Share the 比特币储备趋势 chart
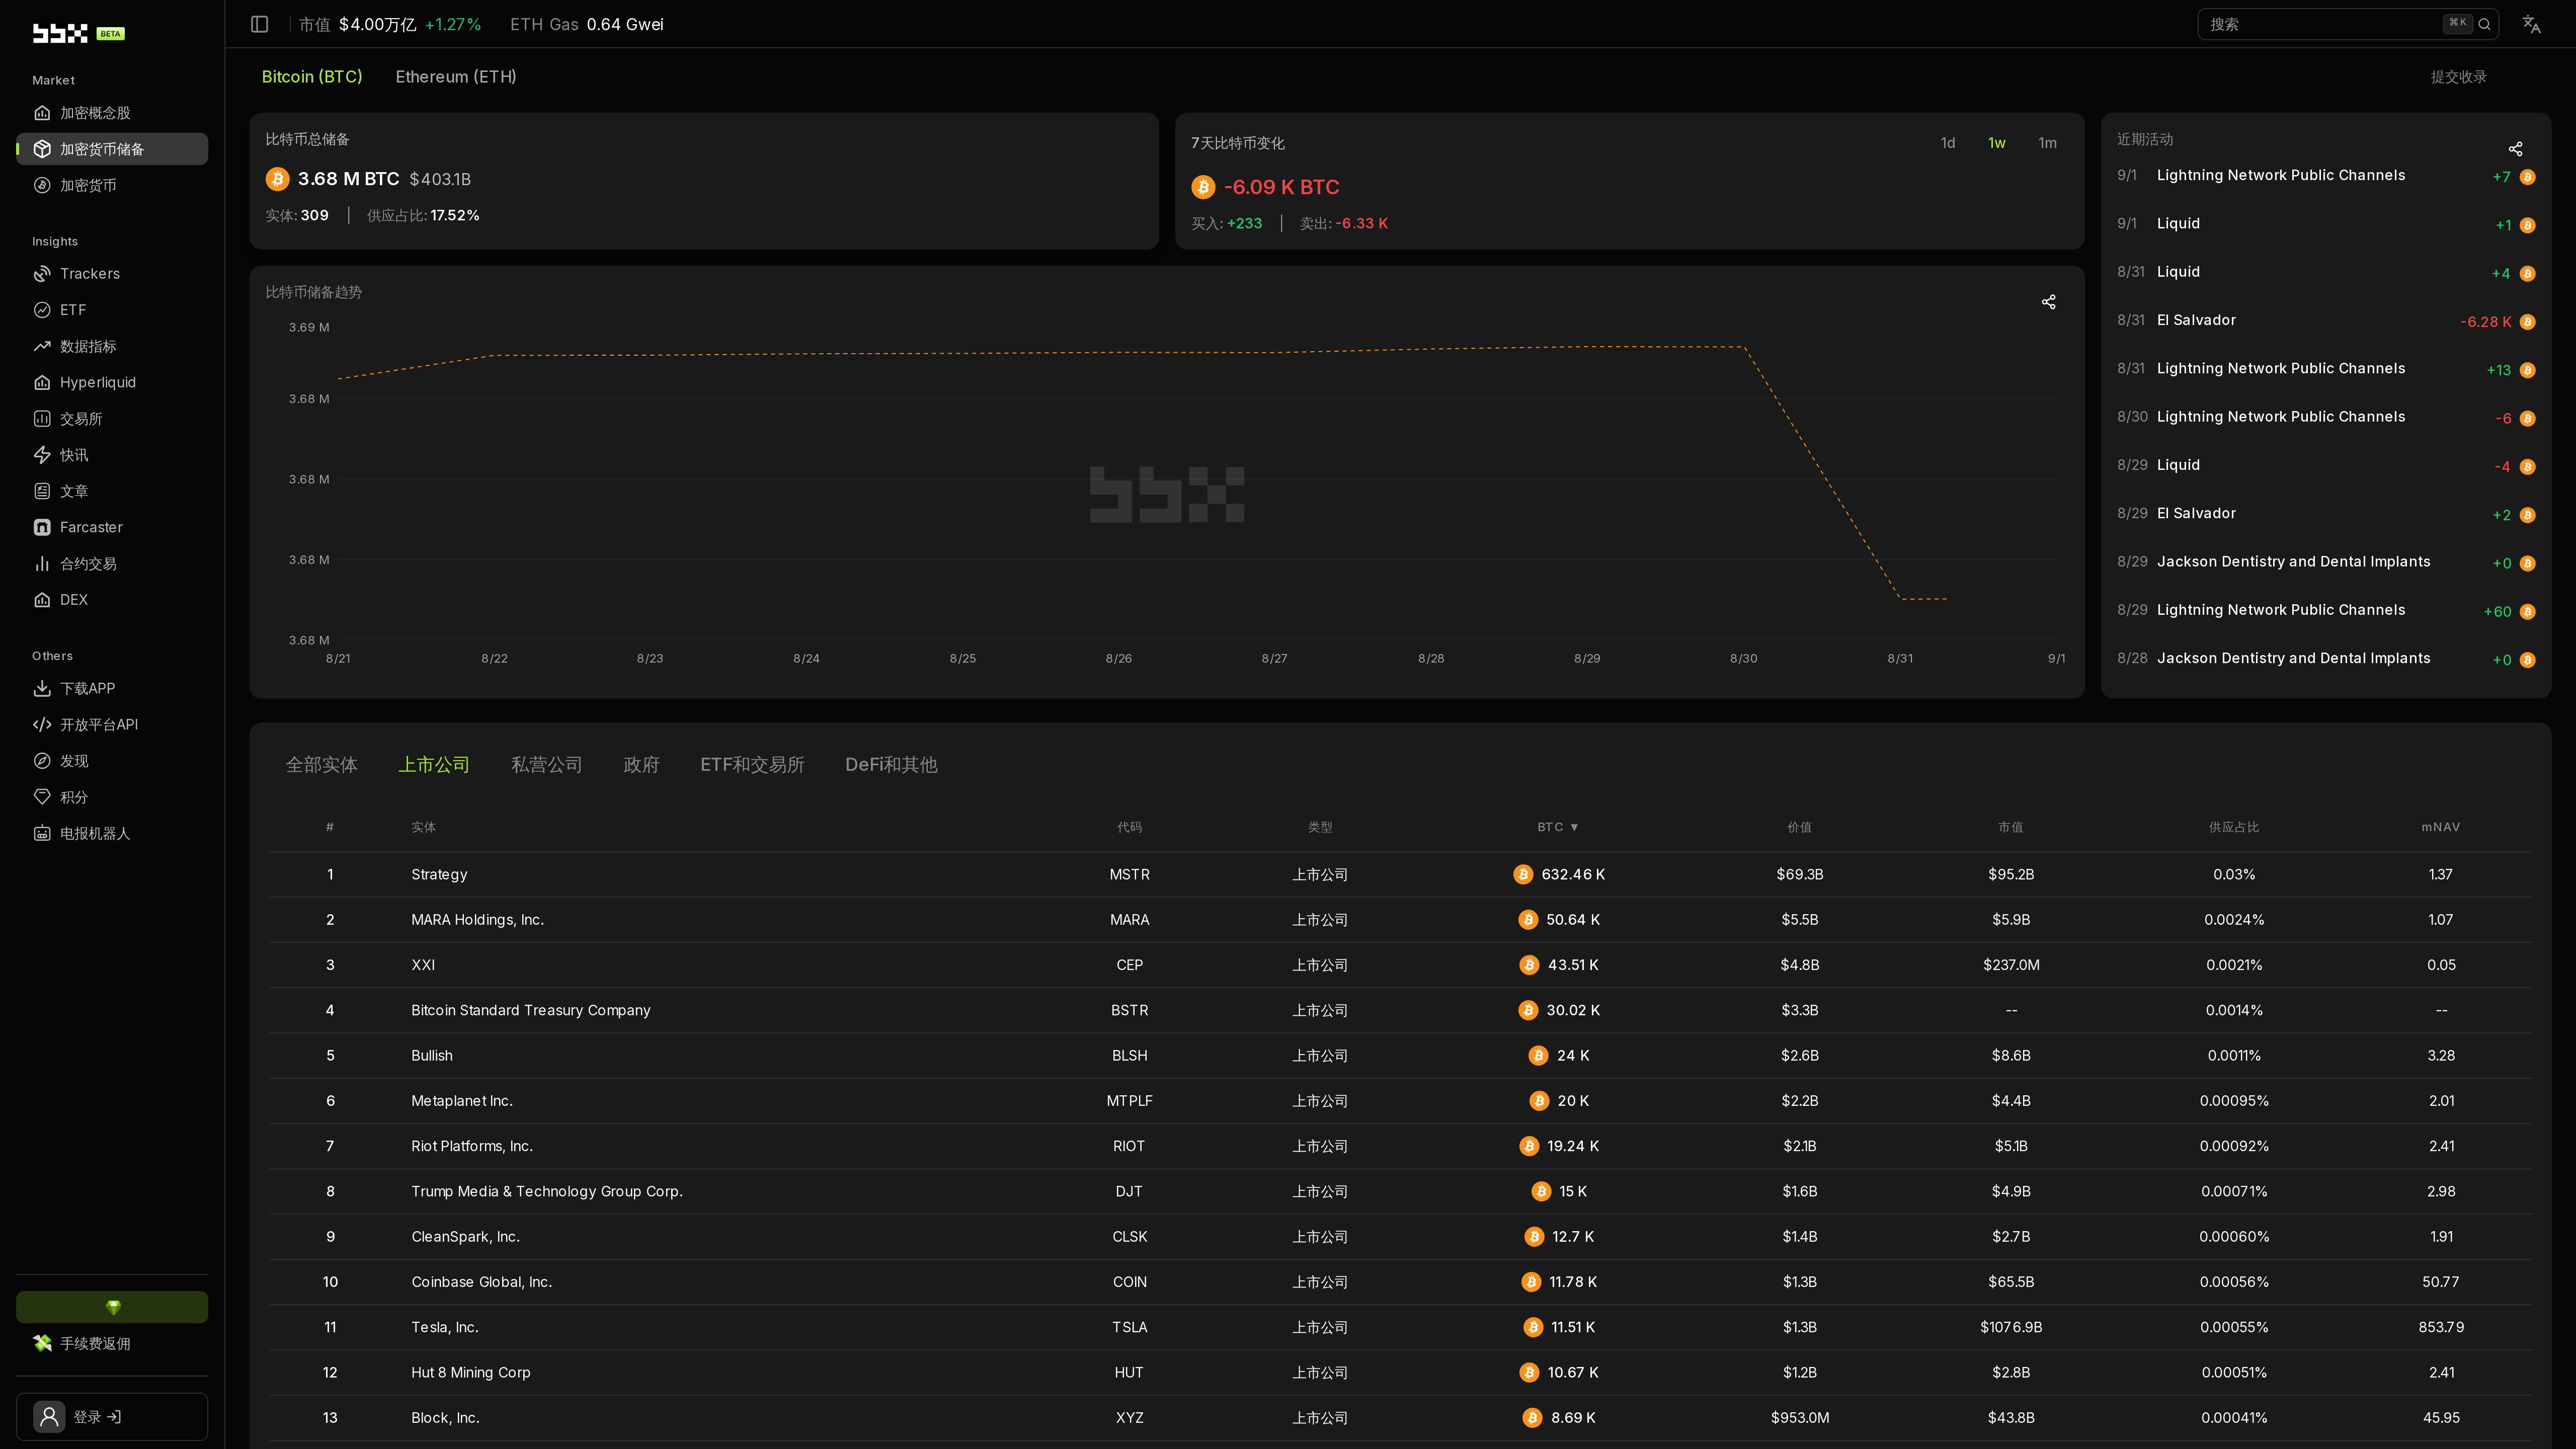The width and height of the screenshot is (2576, 1449). pos(2048,302)
